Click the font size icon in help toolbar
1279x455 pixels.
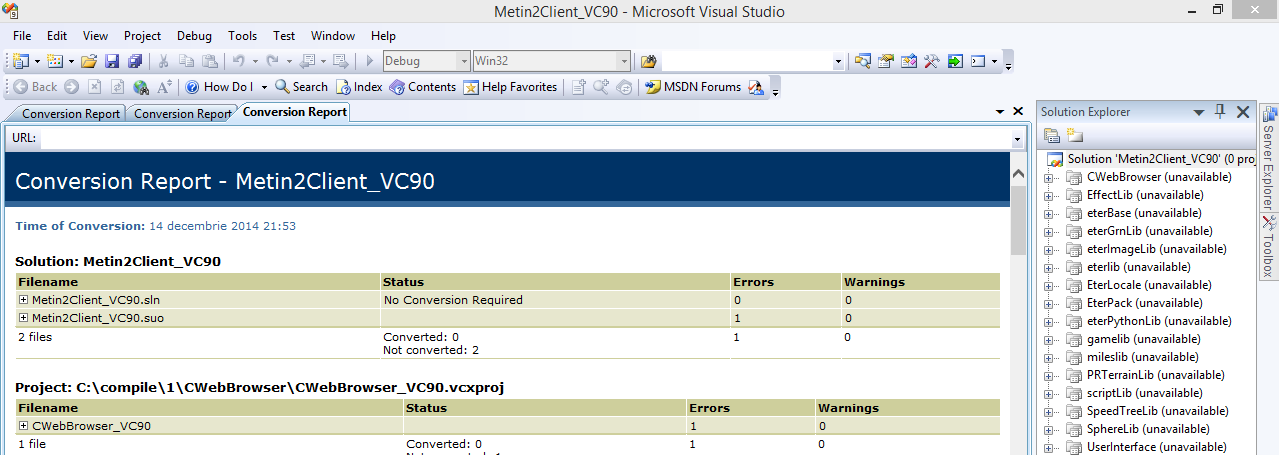(x=165, y=87)
